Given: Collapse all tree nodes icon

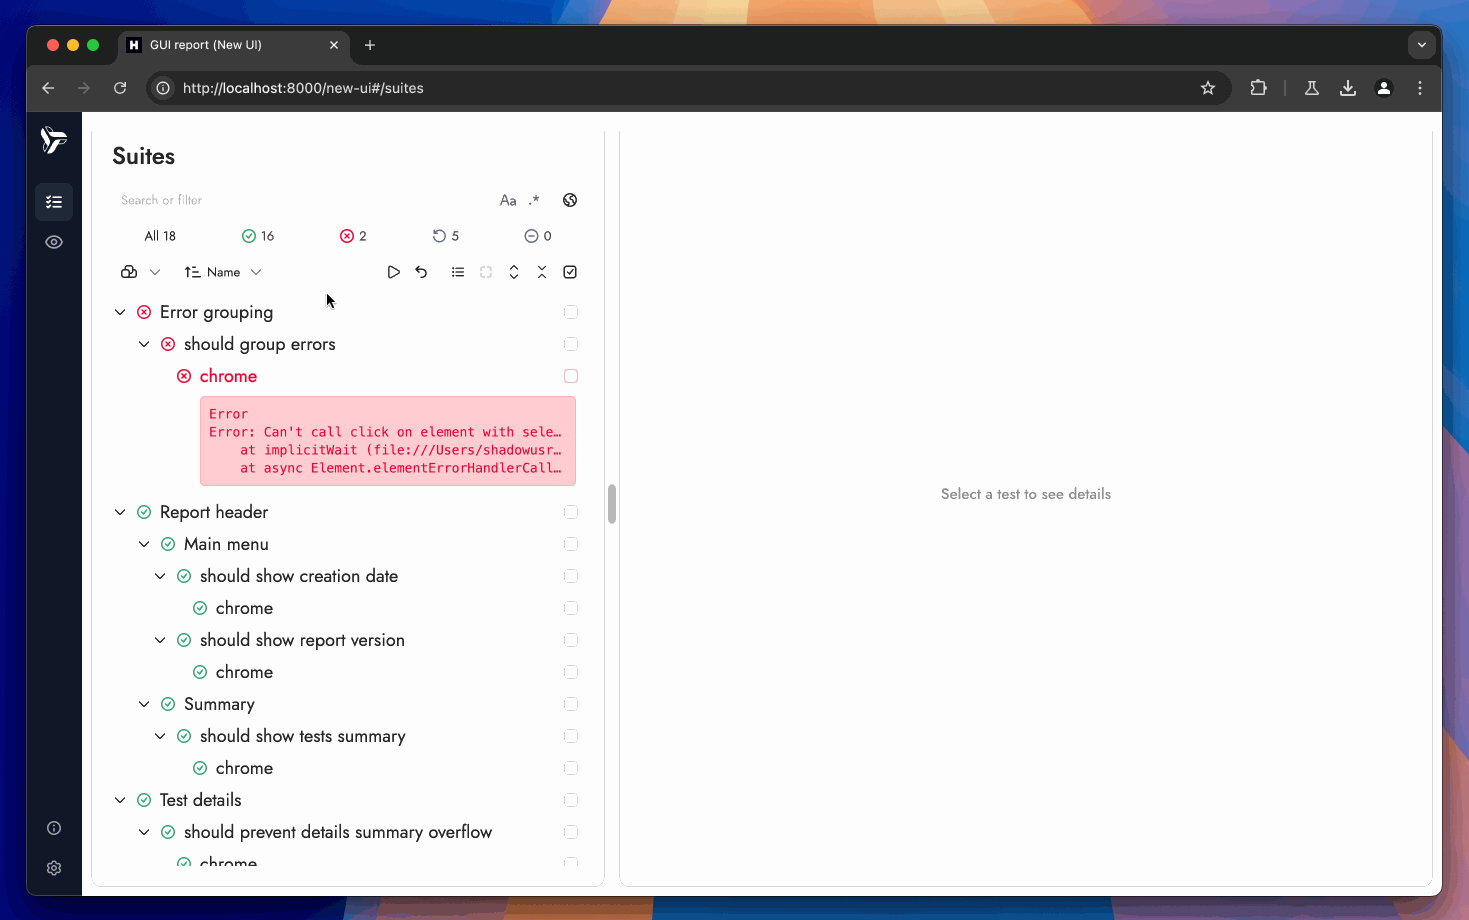Looking at the screenshot, I should [x=542, y=272].
